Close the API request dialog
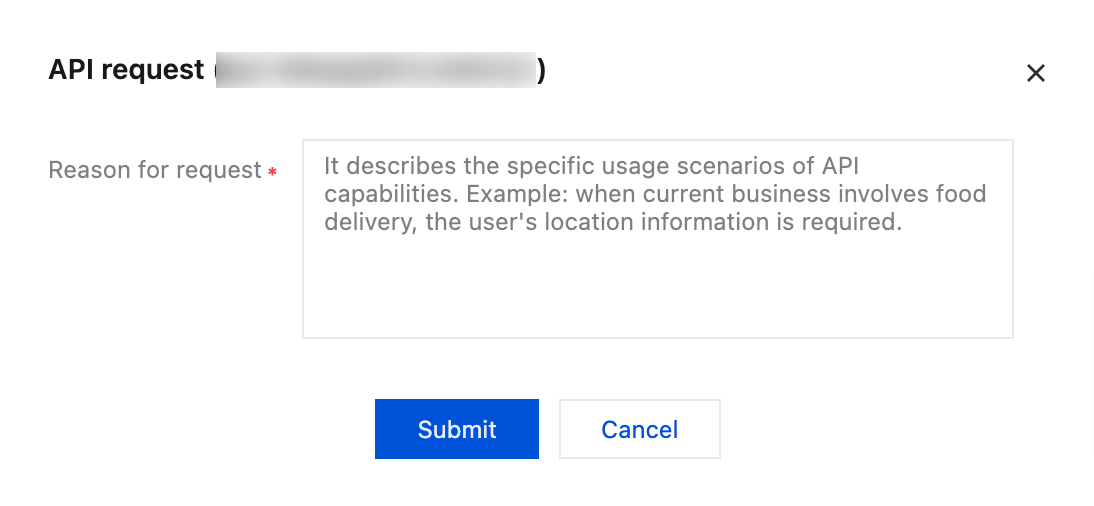 pos(1035,73)
